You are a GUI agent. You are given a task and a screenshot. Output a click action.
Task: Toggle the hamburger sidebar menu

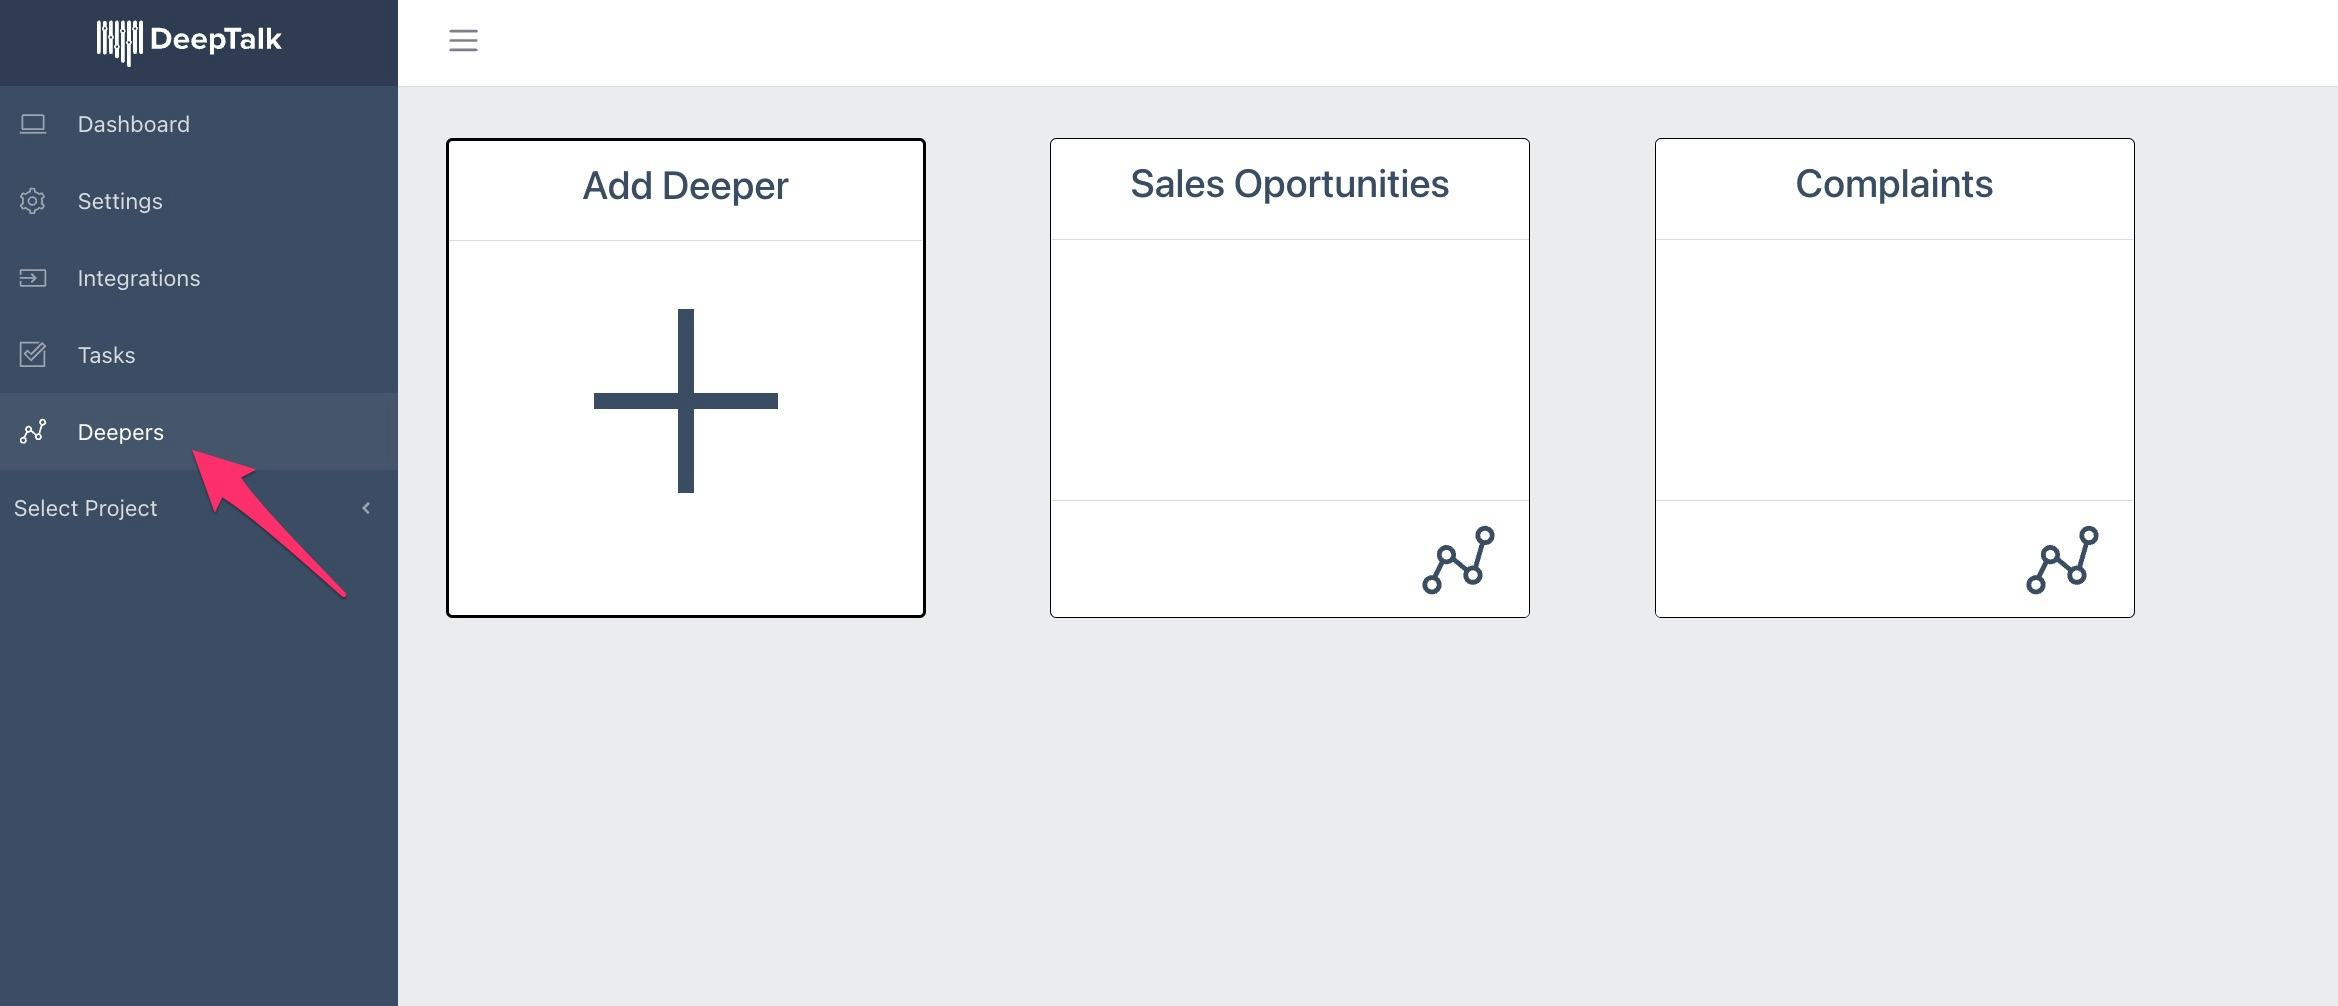(x=463, y=41)
